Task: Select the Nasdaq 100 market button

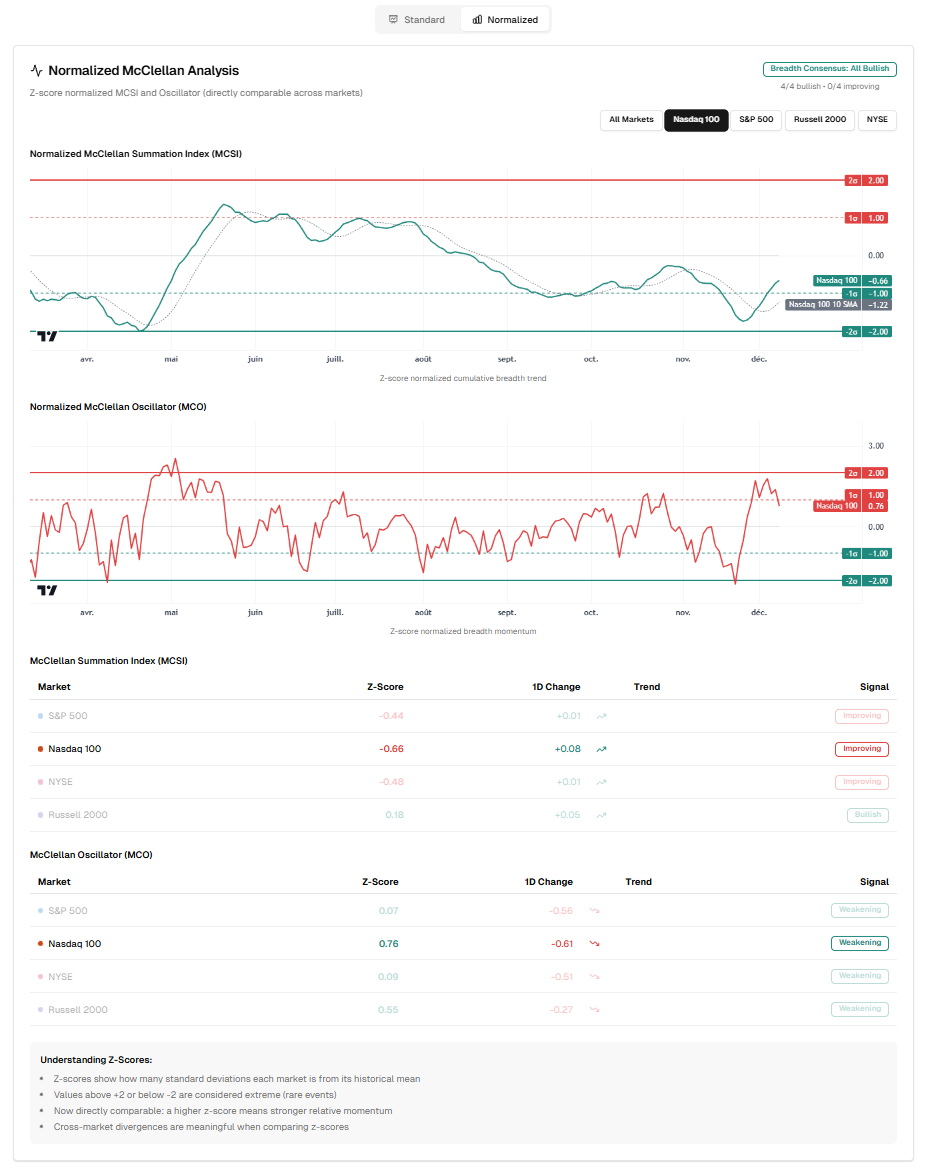Action: coord(696,120)
